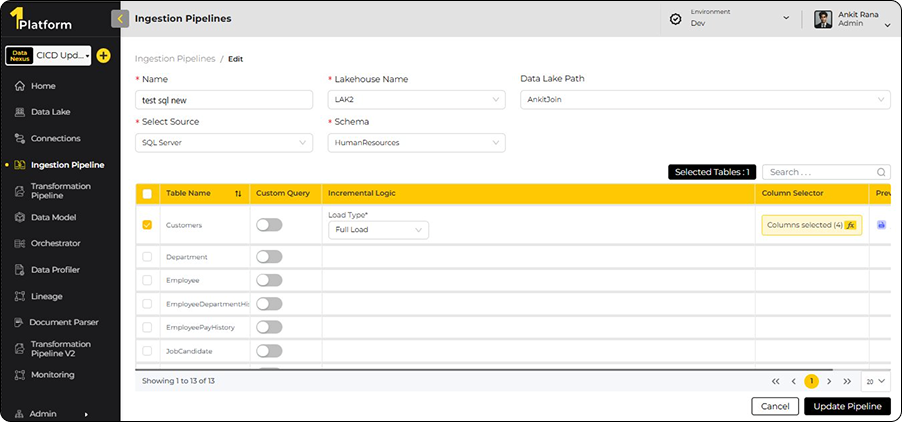
Task: Navigate to Orchestrator in the sidebar
Action: click(x=56, y=243)
